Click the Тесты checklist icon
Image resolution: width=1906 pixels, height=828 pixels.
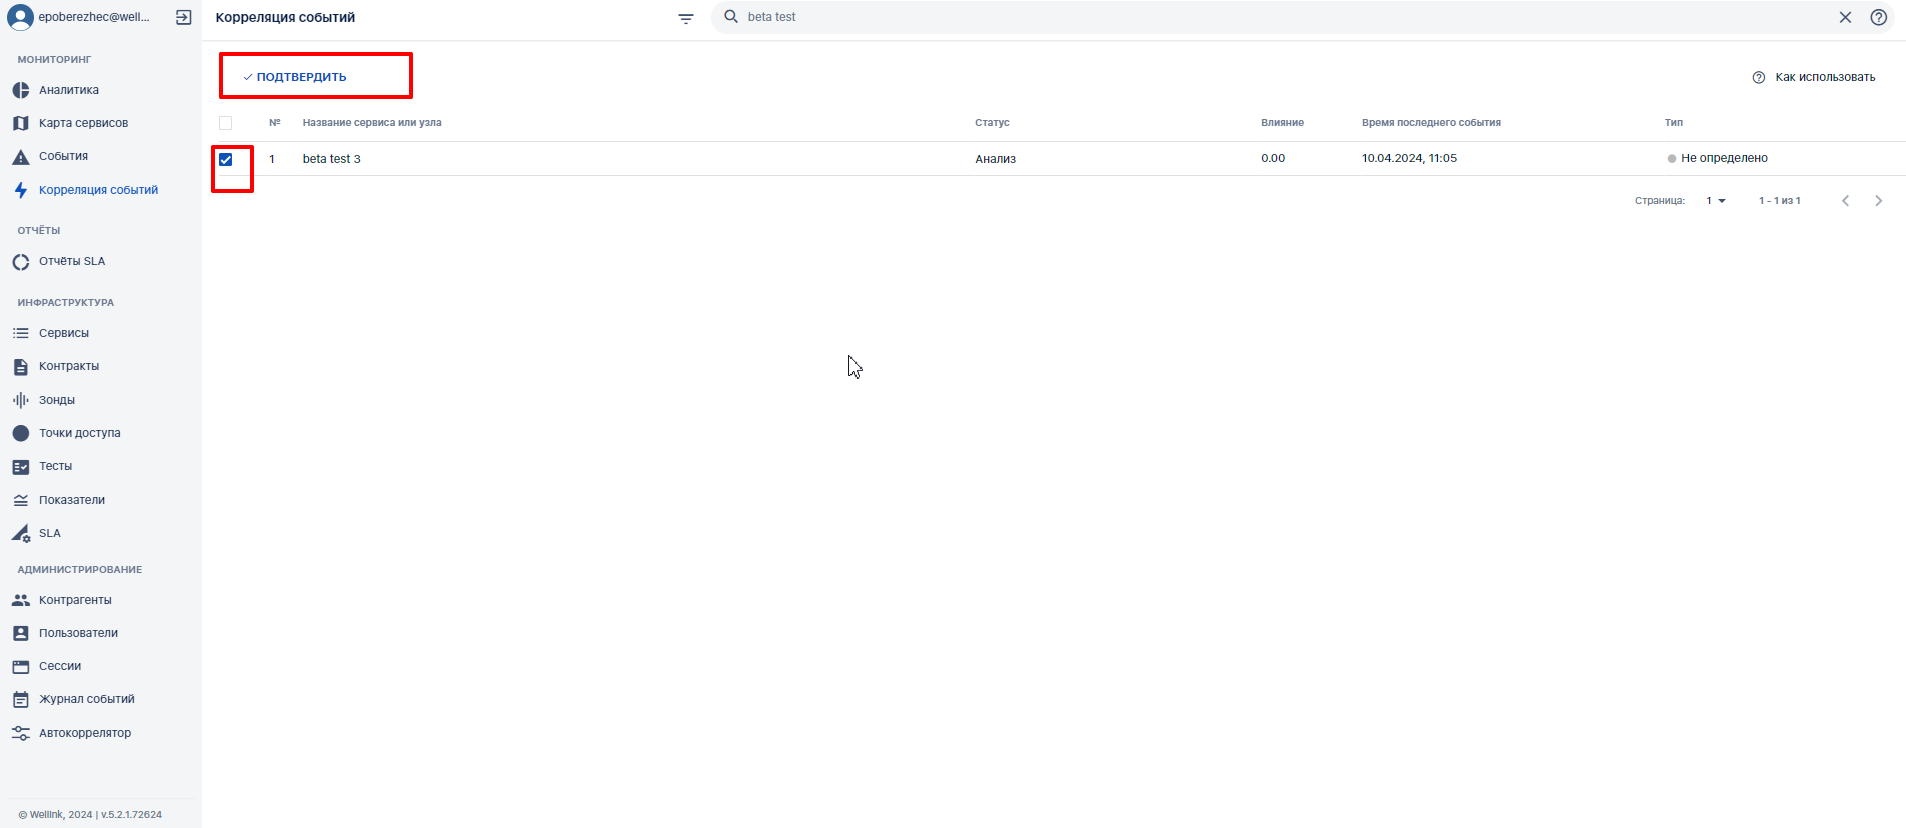21,467
